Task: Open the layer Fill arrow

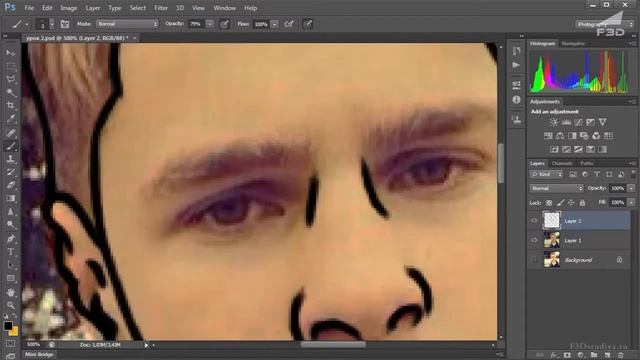Action: click(x=631, y=202)
